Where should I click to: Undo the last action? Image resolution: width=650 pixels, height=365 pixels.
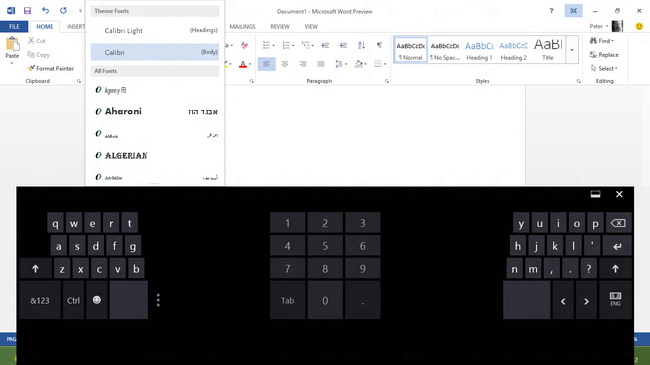pos(45,11)
